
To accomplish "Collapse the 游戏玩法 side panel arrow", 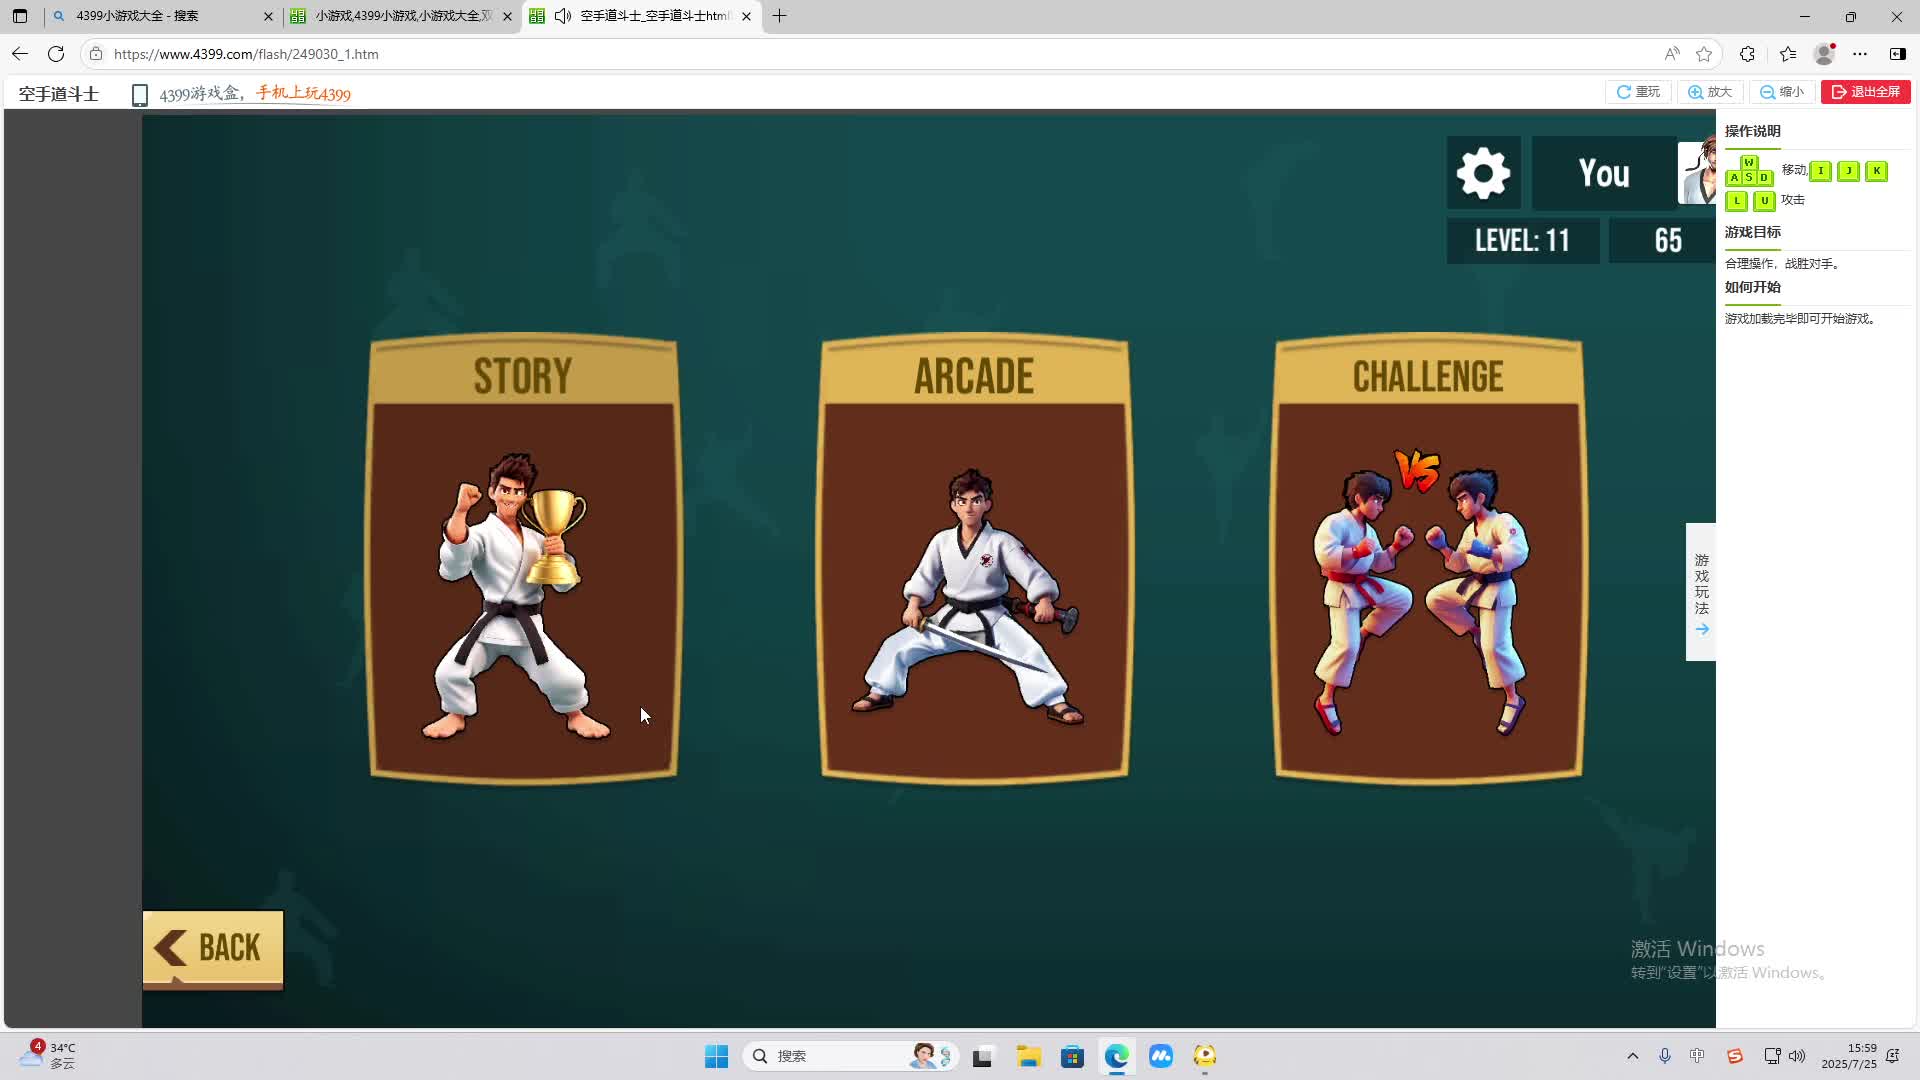I will click(1701, 629).
